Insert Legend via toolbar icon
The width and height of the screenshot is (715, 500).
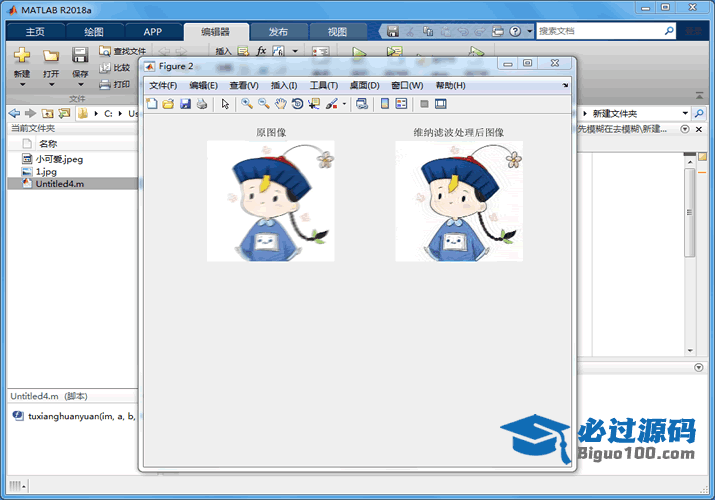click(401, 104)
